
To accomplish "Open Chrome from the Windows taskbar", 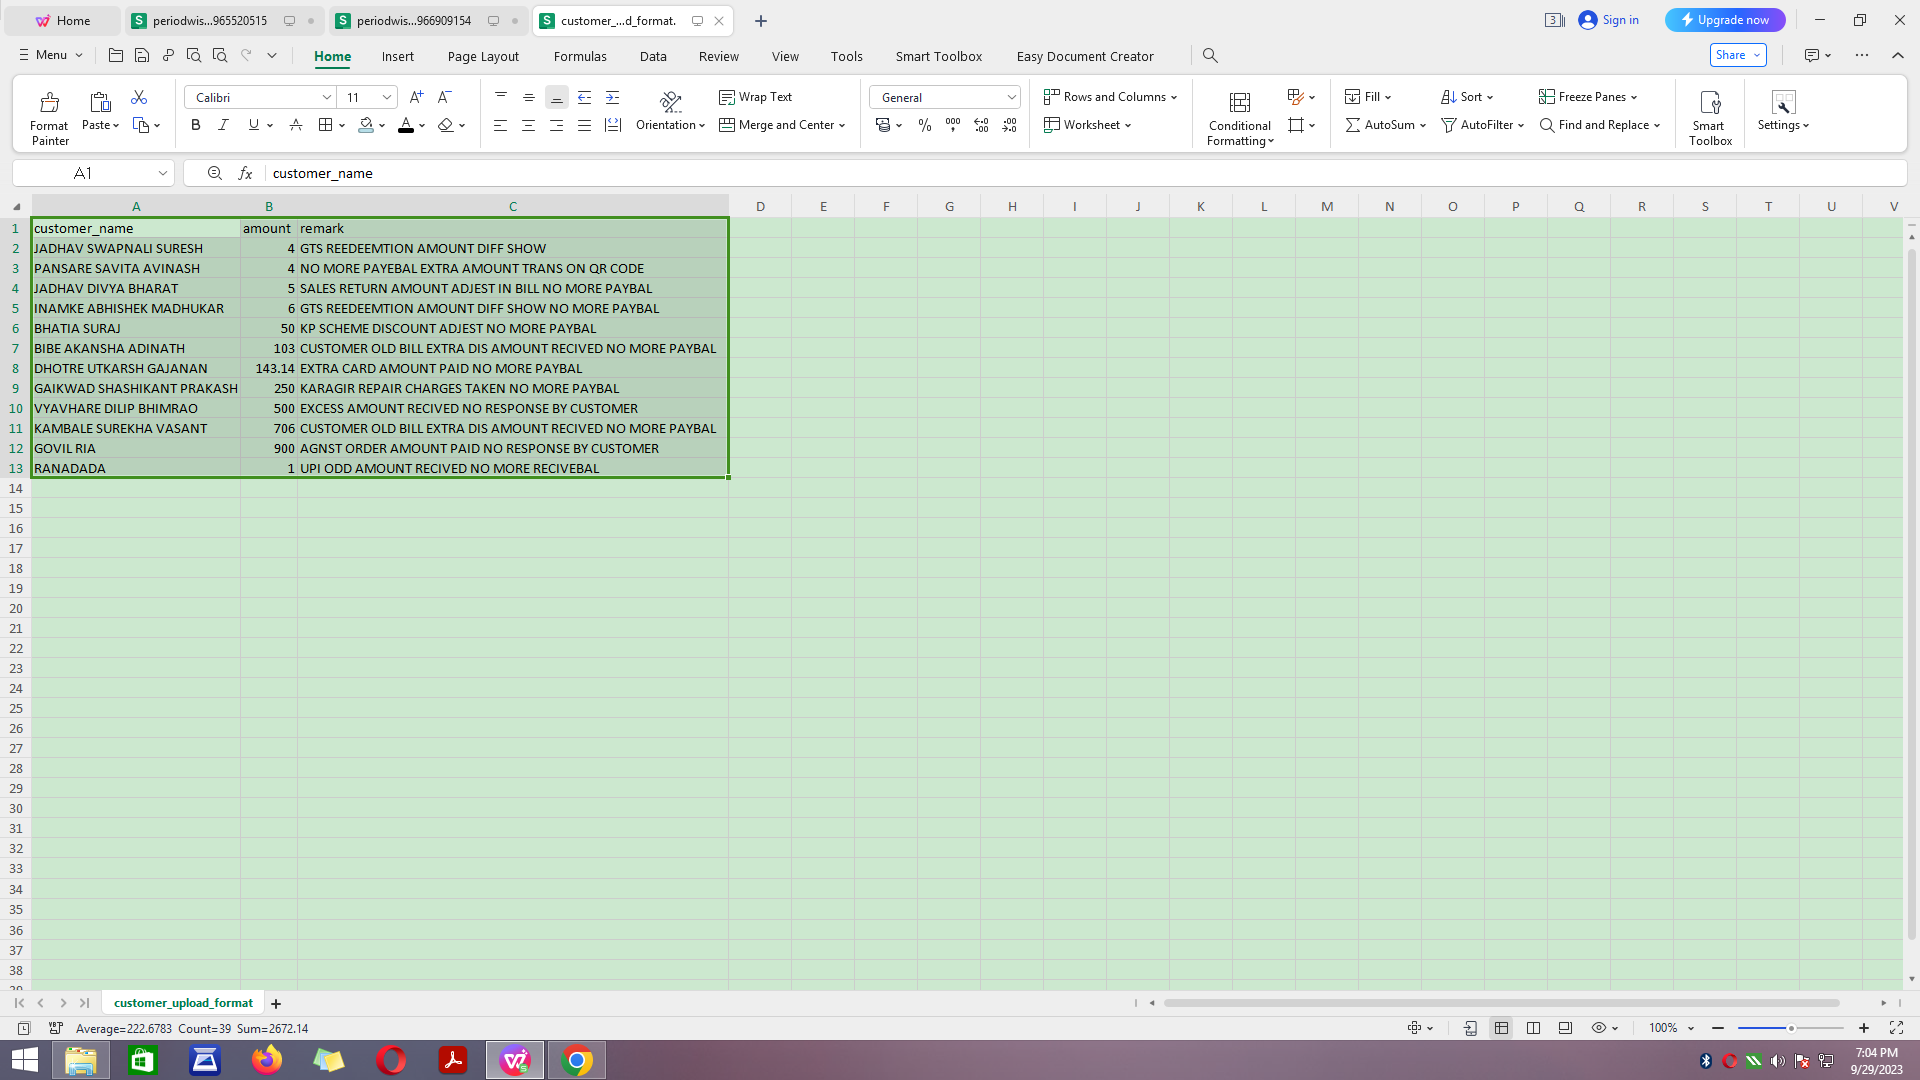I will (577, 1060).
